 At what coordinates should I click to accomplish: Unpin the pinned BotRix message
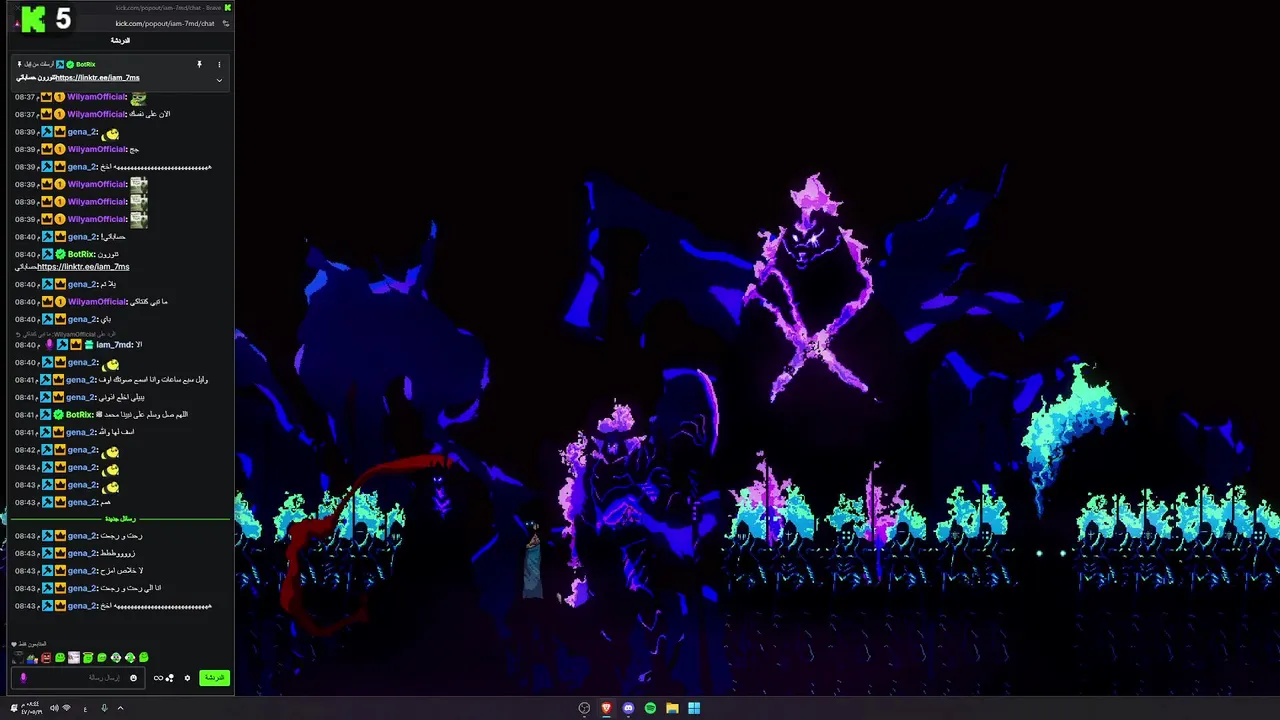(x=199, y=64)
